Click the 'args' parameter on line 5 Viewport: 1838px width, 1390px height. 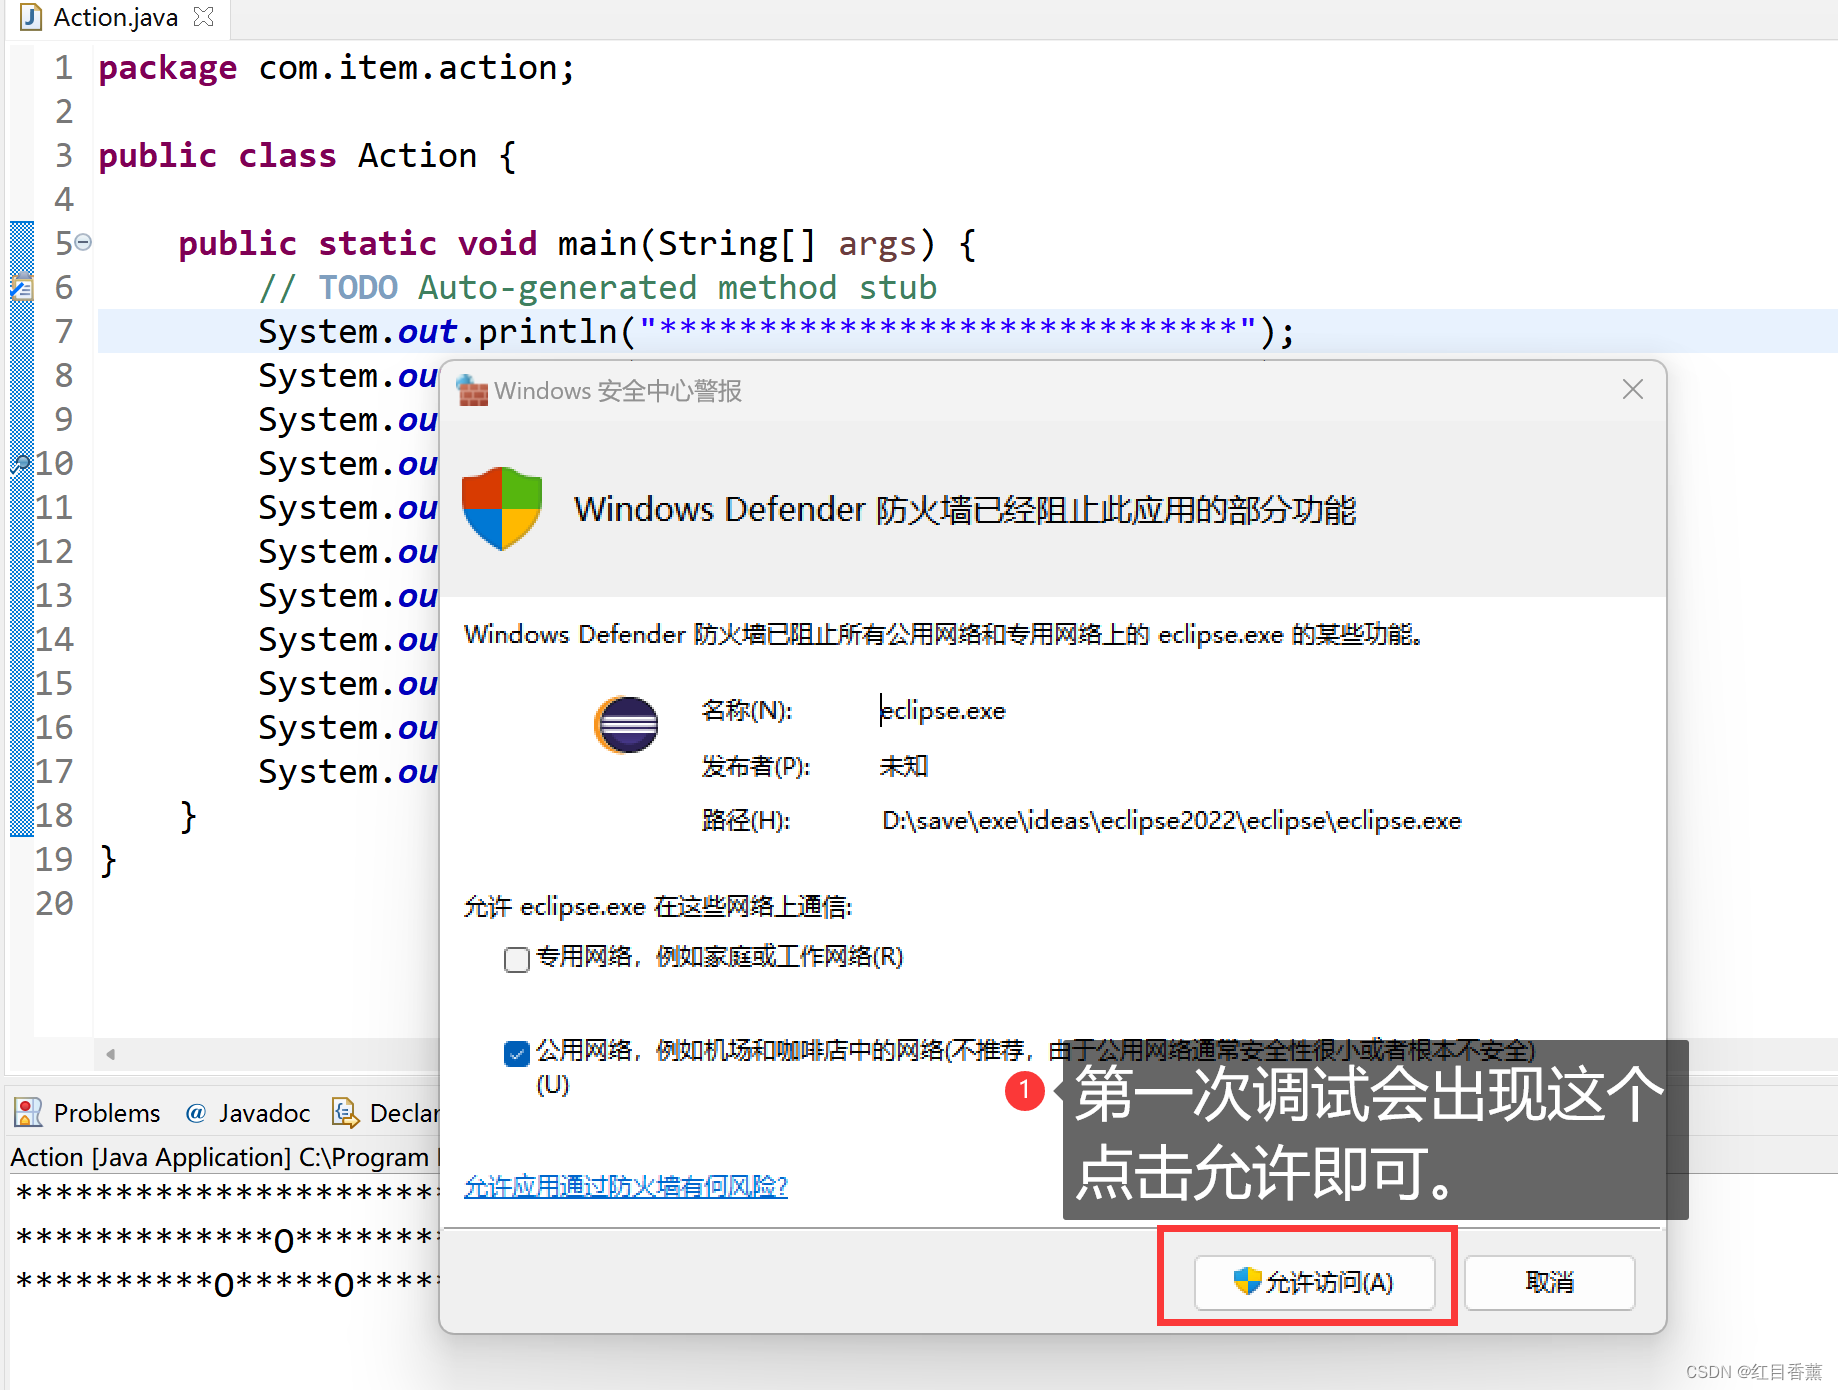[x=877, y=244]
